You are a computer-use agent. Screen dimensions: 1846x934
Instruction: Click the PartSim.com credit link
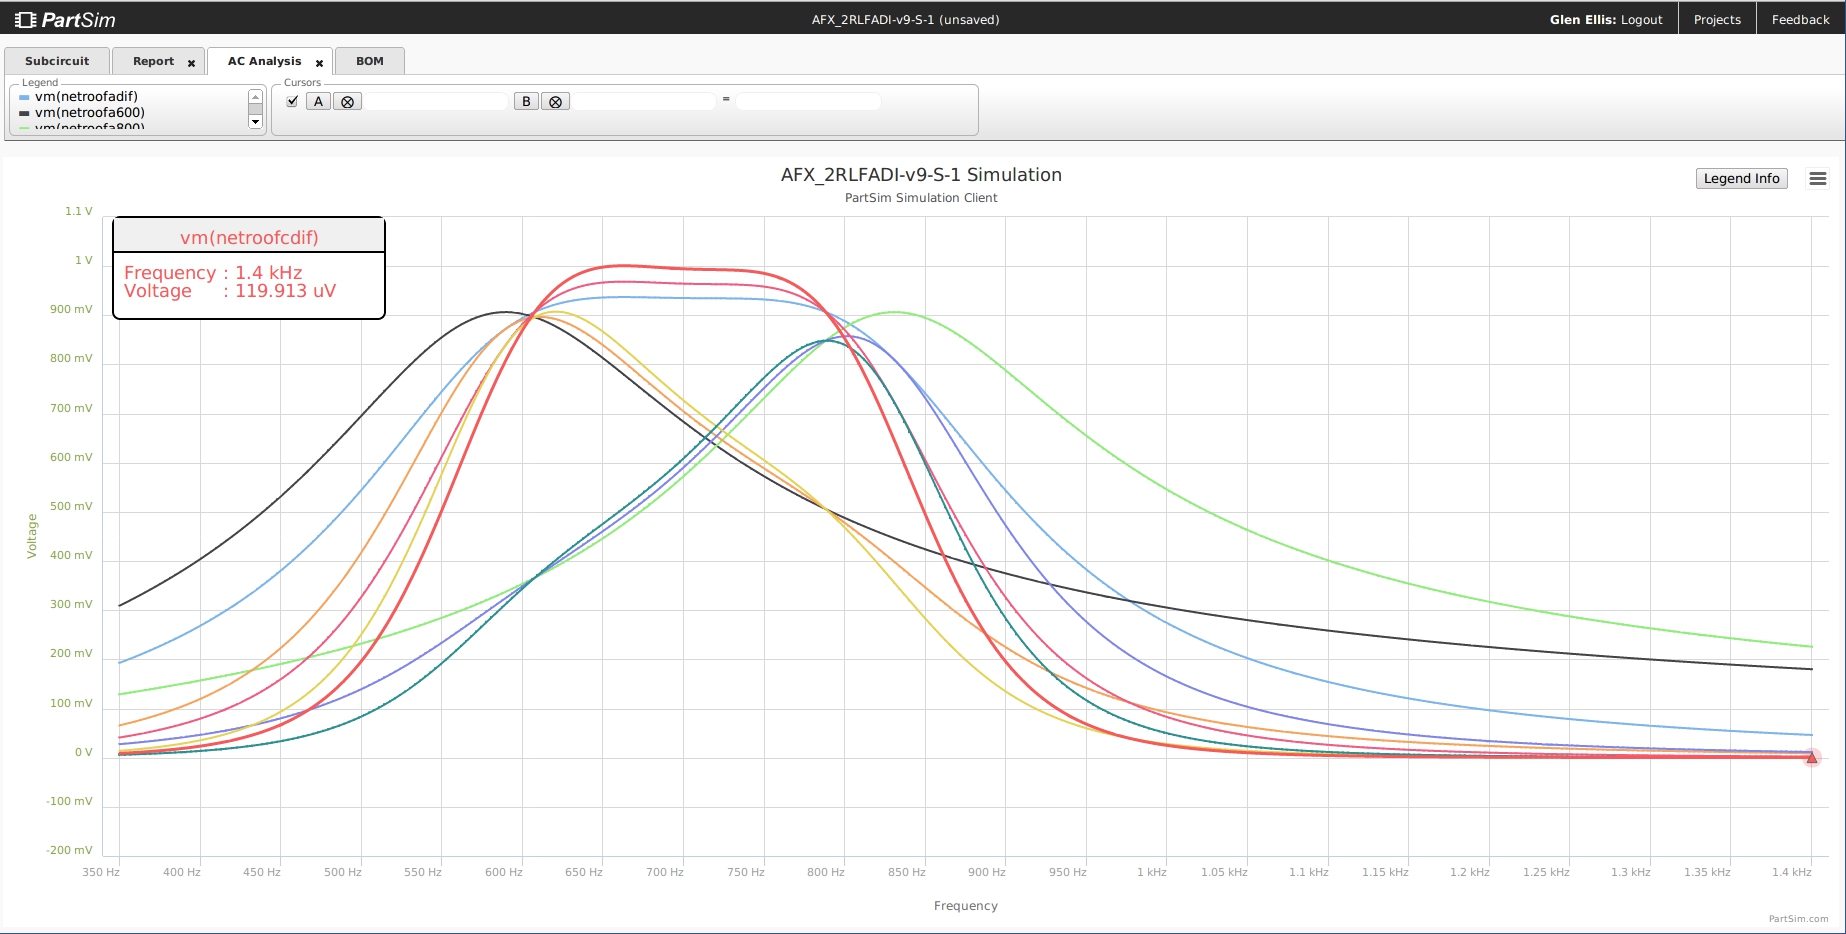1798,918
